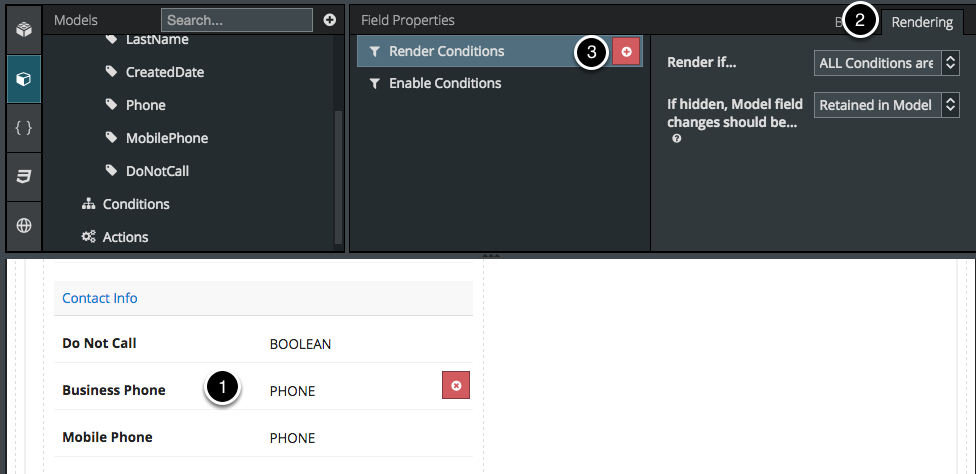
Task: Select the MobilePhone field in the tree
Action: [x=166, y=138]
